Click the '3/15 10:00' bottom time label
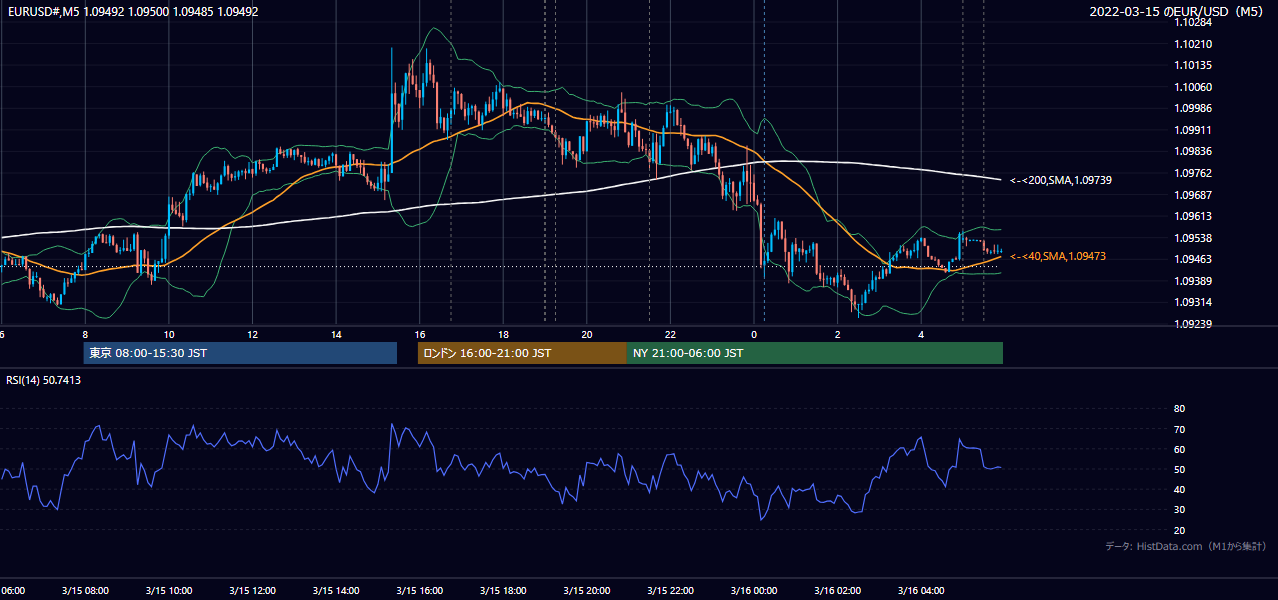 pyautogui.click(x=169, y=591)
